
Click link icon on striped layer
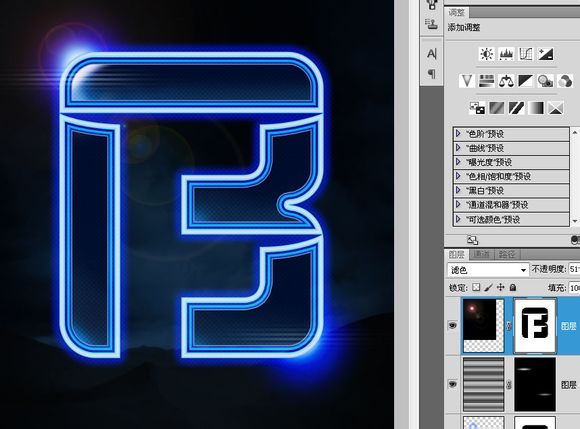coord(509,385)
